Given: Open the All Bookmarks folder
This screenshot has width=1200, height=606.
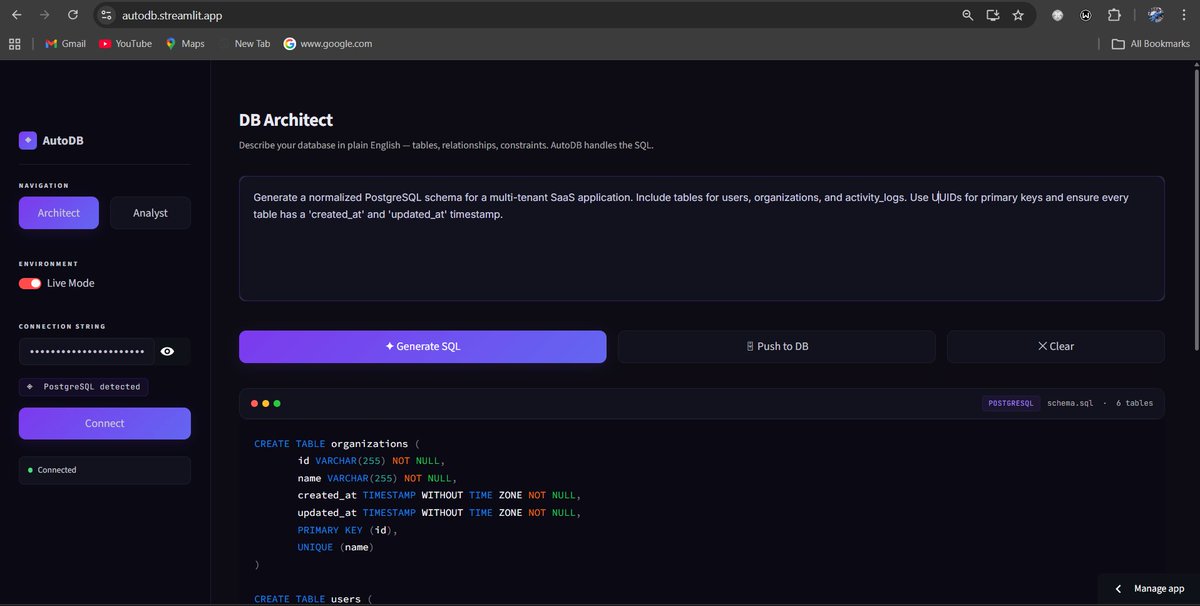Looking at the screenshot, I should (1151, 44).
